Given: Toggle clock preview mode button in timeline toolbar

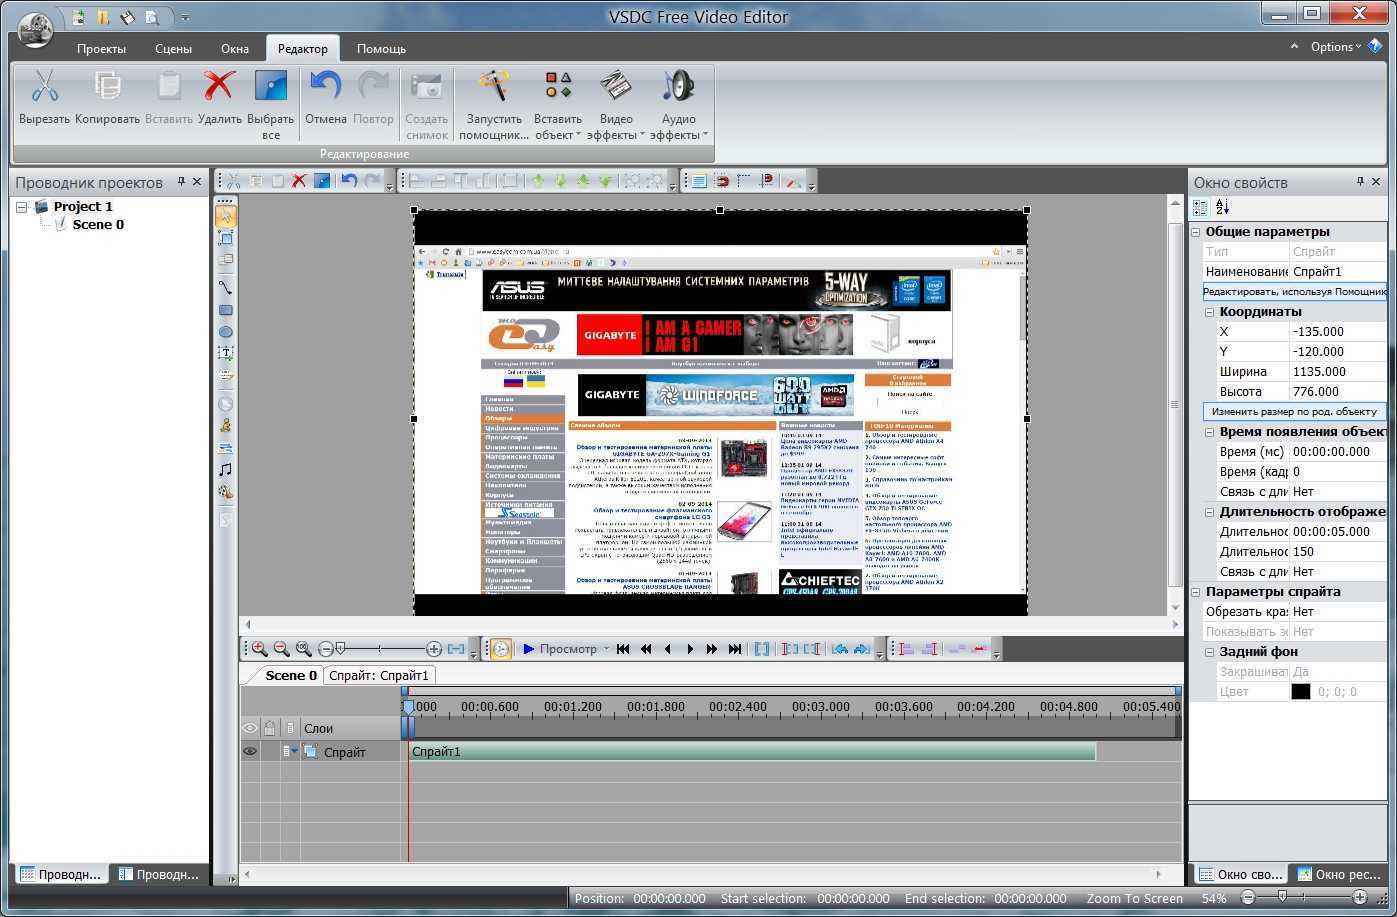Looking at the screenshot, I should click(501, 649).
